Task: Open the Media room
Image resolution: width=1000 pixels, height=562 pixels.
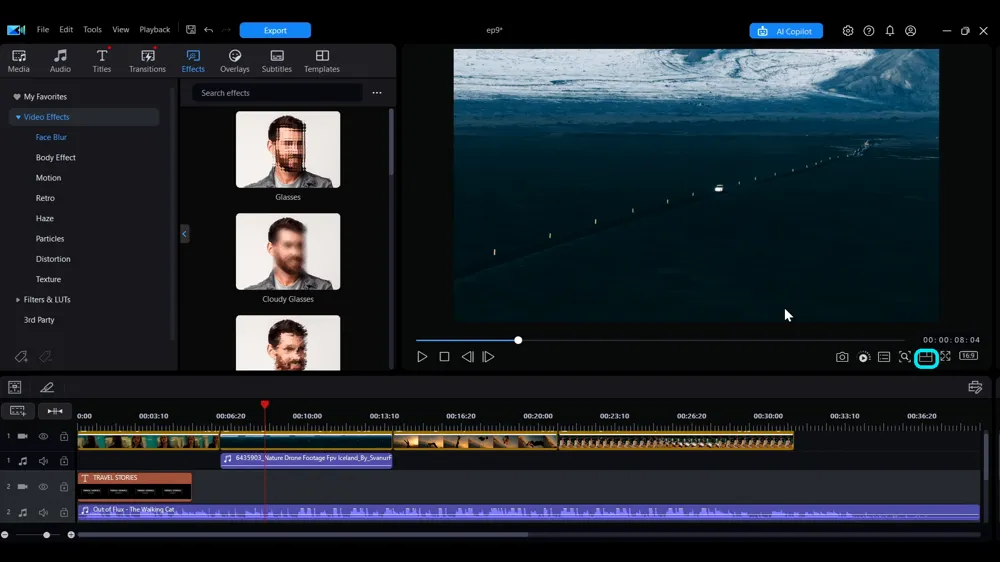Action: pyautogui.click(x=18, y=61)
